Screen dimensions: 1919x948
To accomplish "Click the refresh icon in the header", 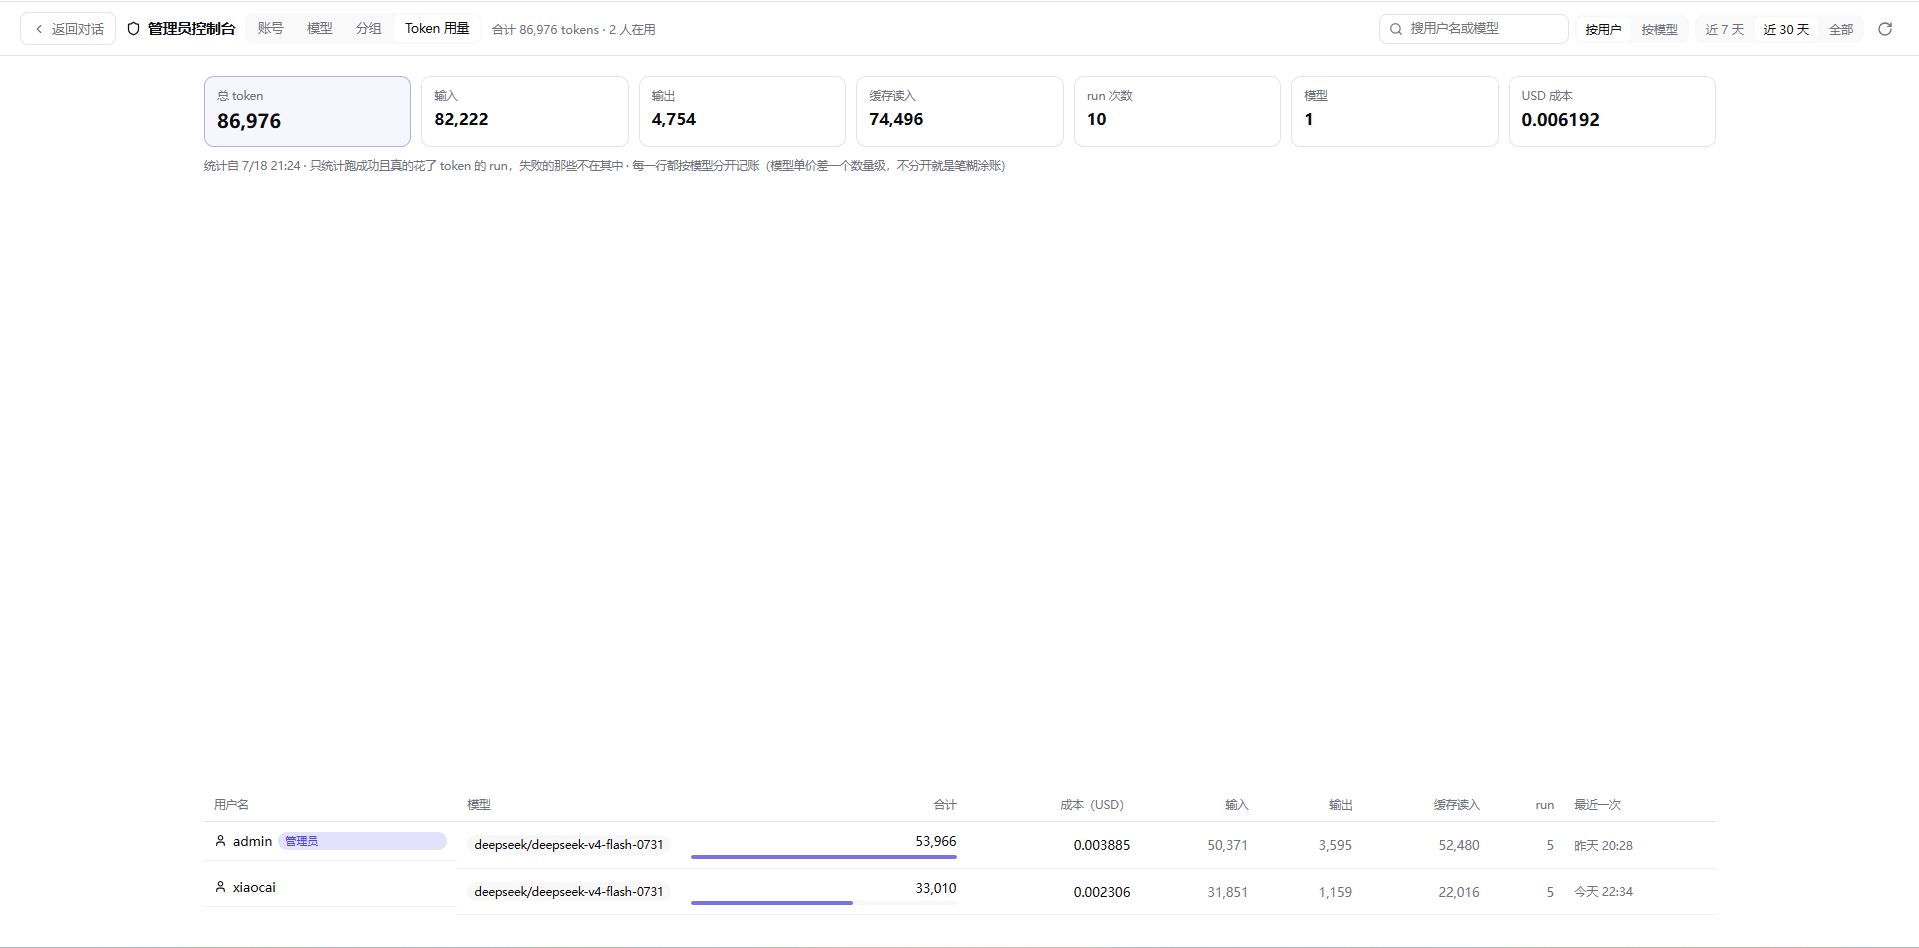I will tap(1885, 29).
